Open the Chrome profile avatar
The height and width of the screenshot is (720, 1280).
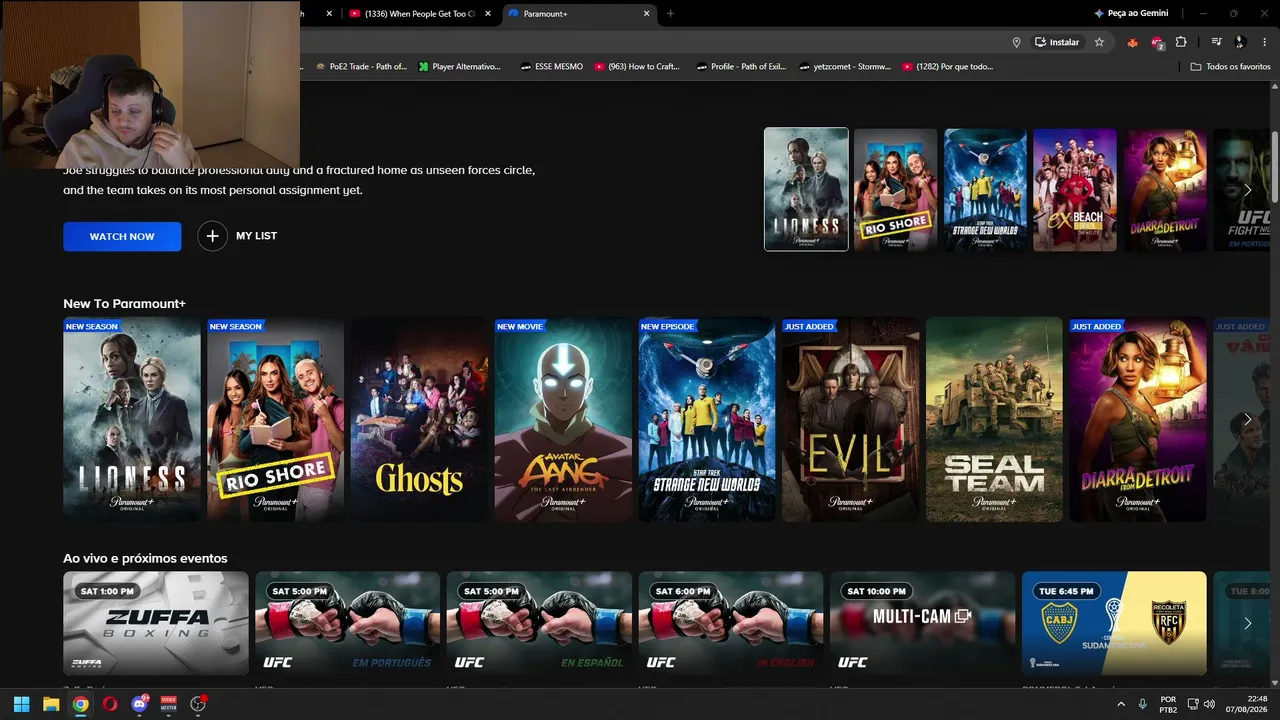(x=1240, y=42)
